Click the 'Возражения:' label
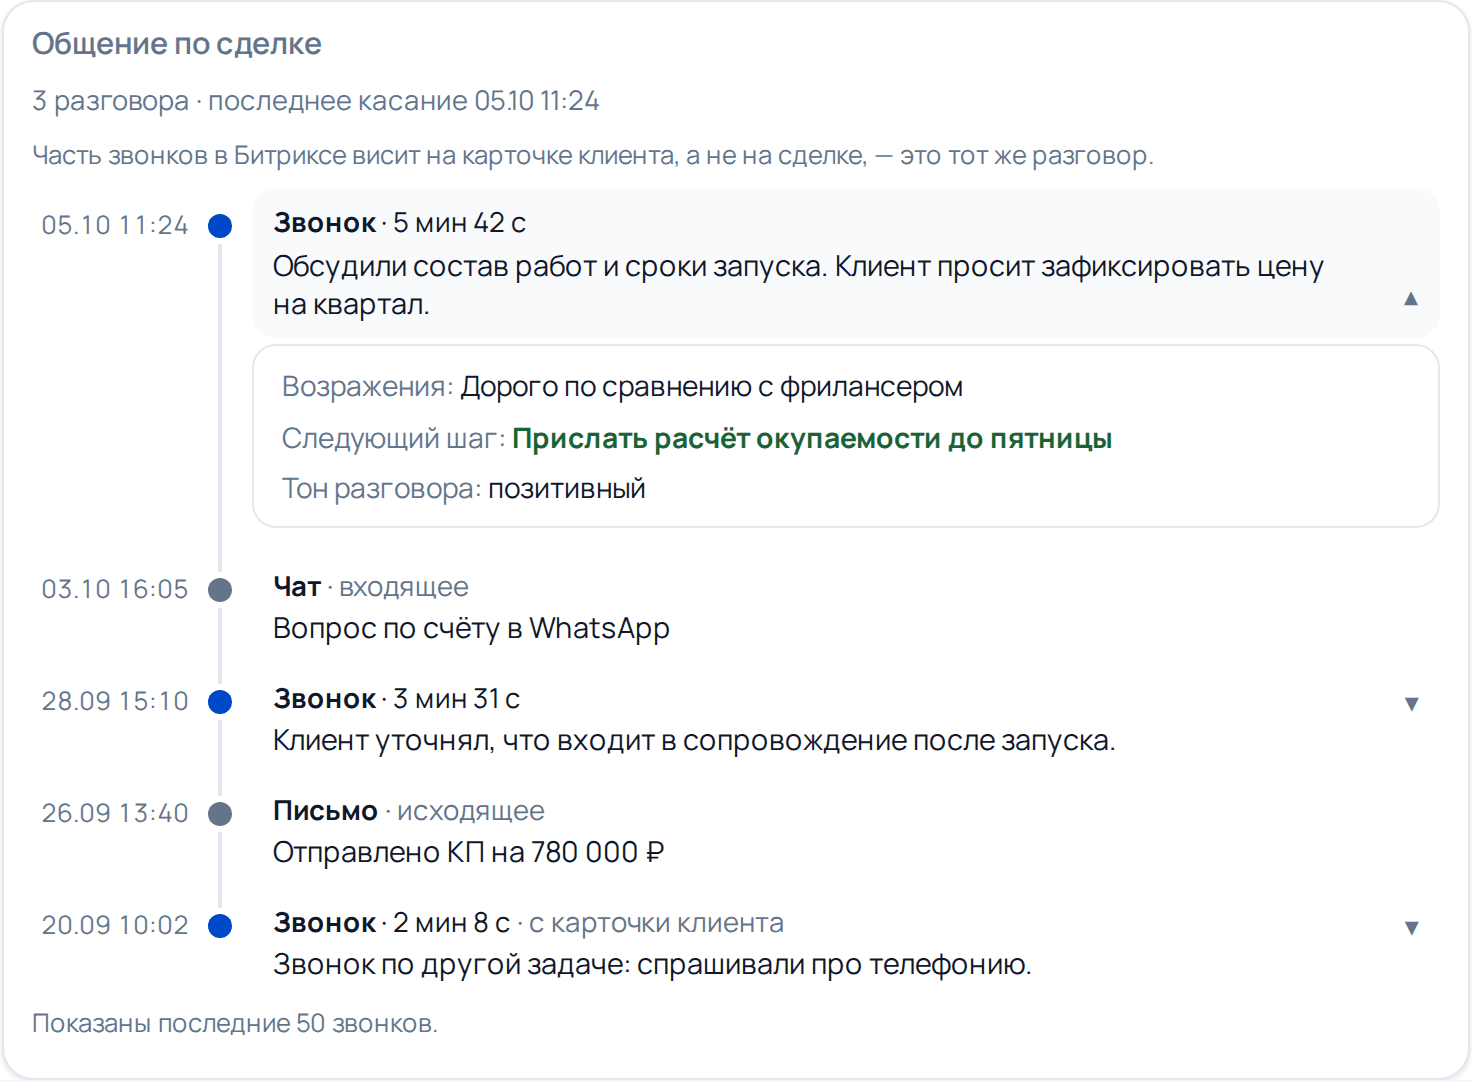This screenshot has height=1082, width=1472. [x=368, y=387]
